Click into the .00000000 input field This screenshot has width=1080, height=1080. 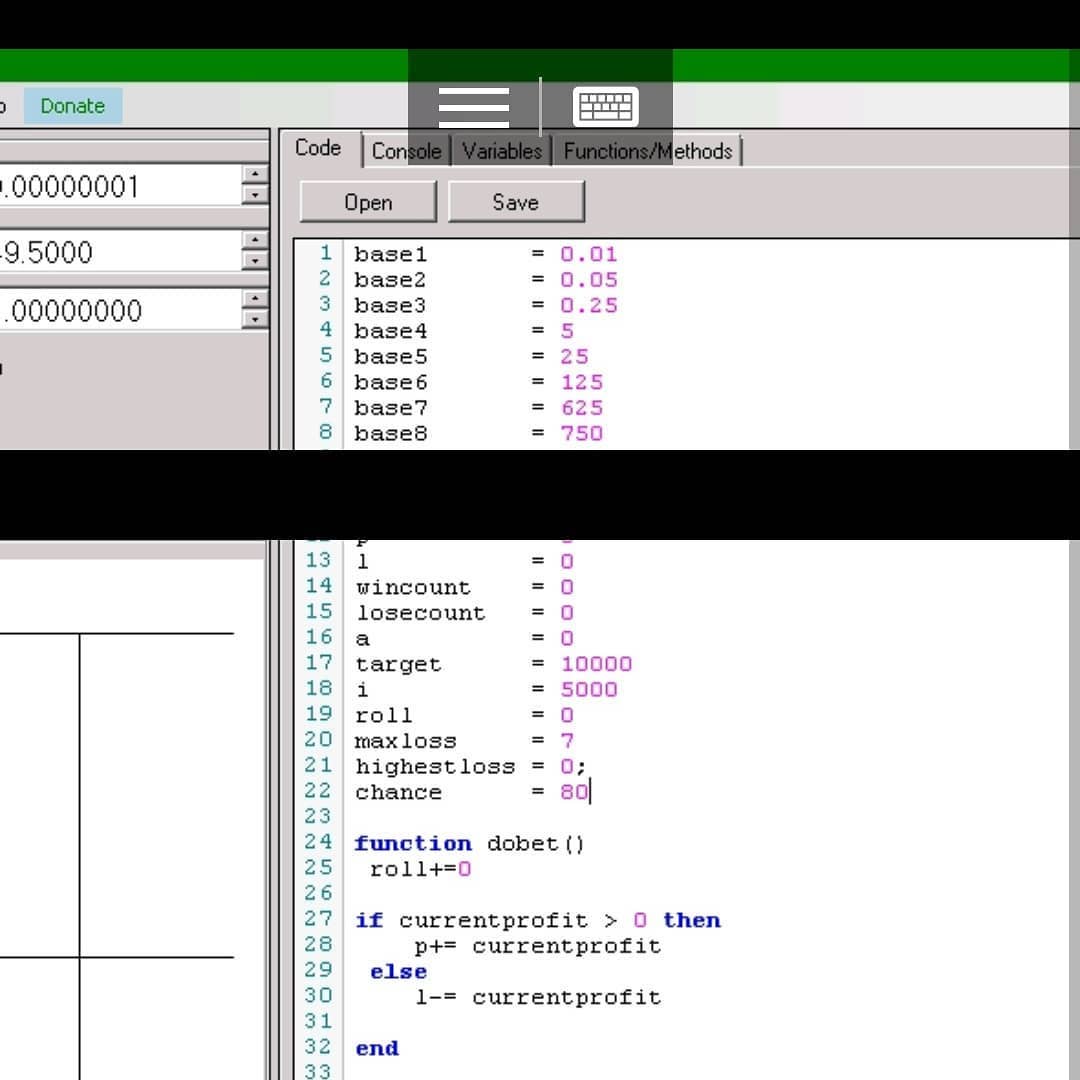pos(121,310)
